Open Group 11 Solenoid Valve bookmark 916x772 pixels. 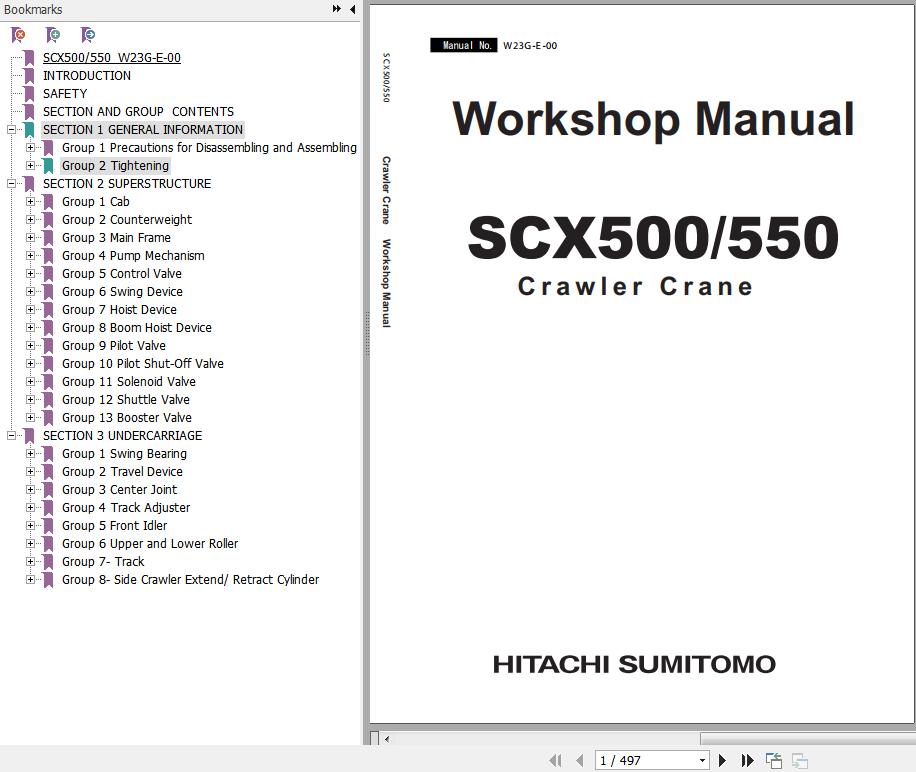click(129, 382)
